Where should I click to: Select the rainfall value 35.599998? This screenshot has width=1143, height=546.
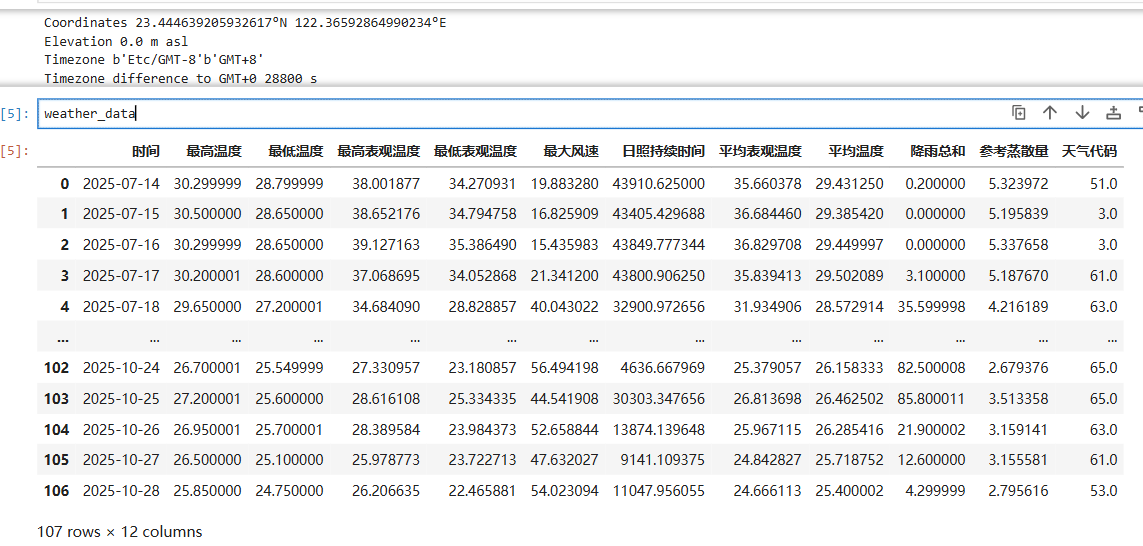(931, 306)
